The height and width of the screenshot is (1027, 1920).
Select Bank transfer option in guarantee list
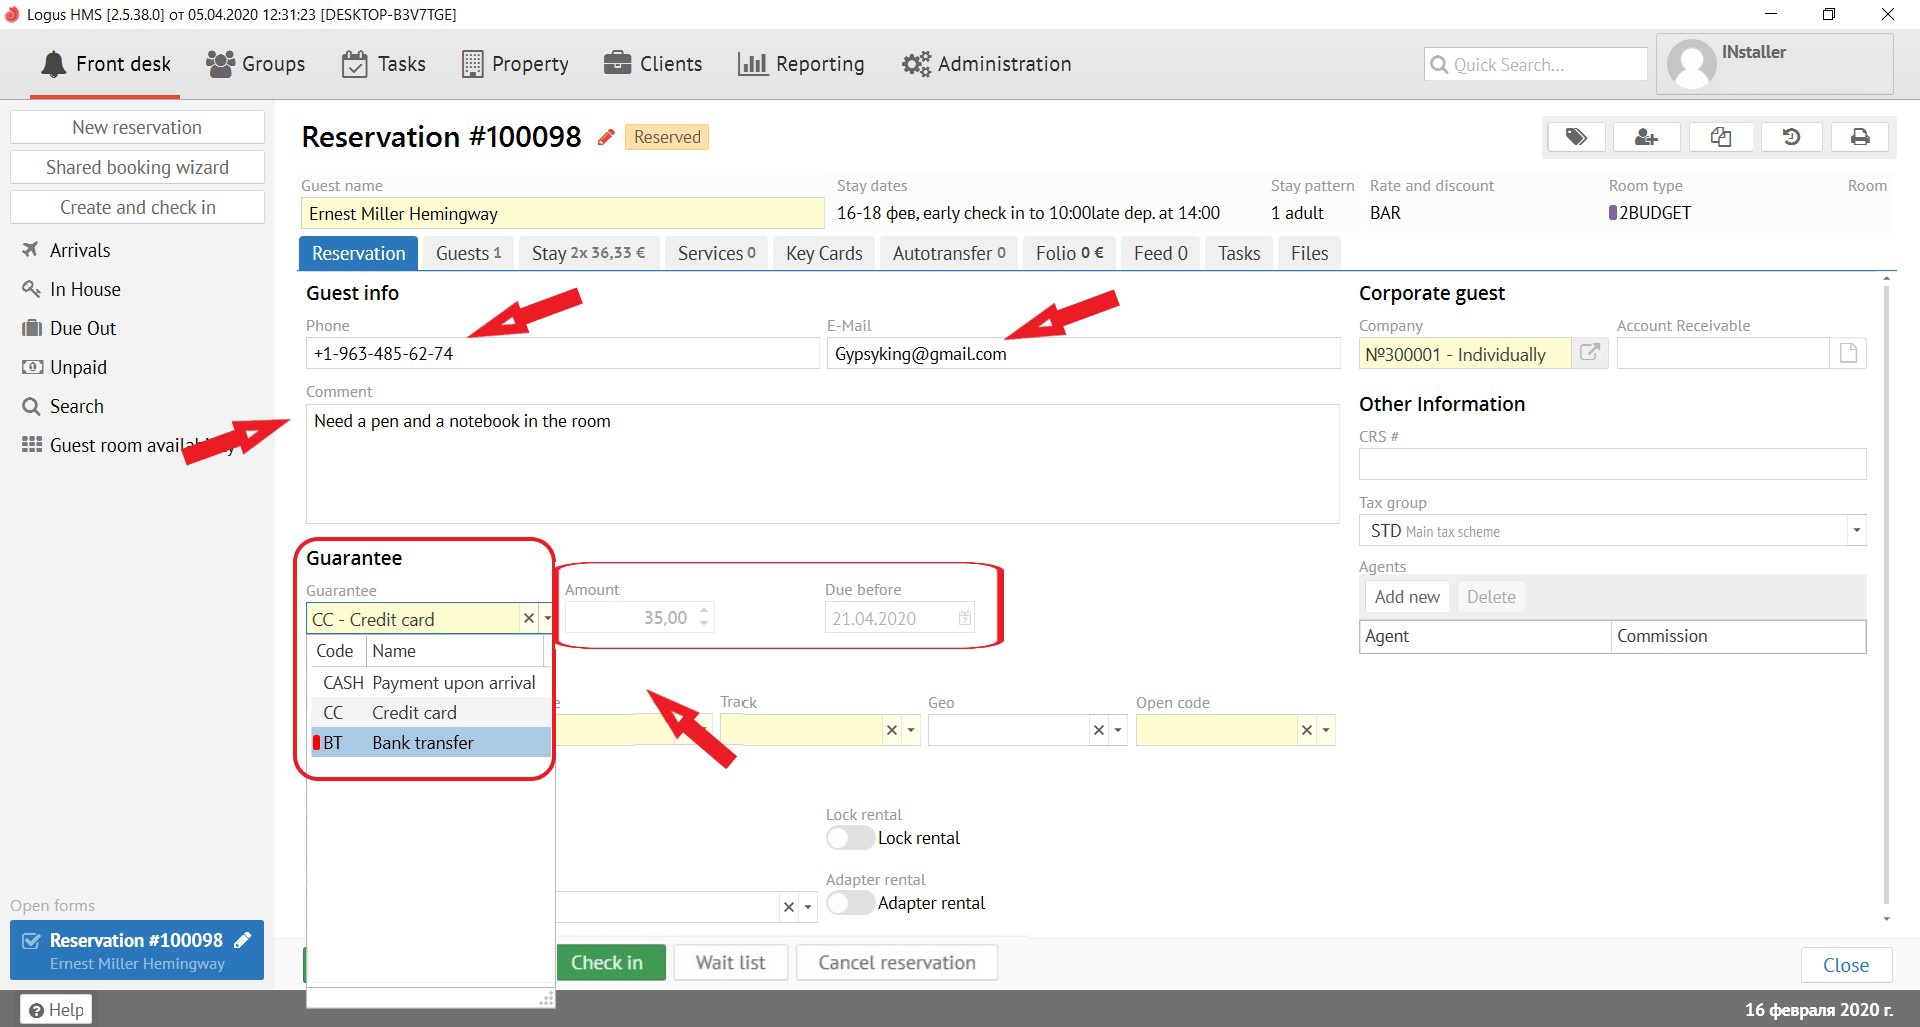[x=431, y=743]
